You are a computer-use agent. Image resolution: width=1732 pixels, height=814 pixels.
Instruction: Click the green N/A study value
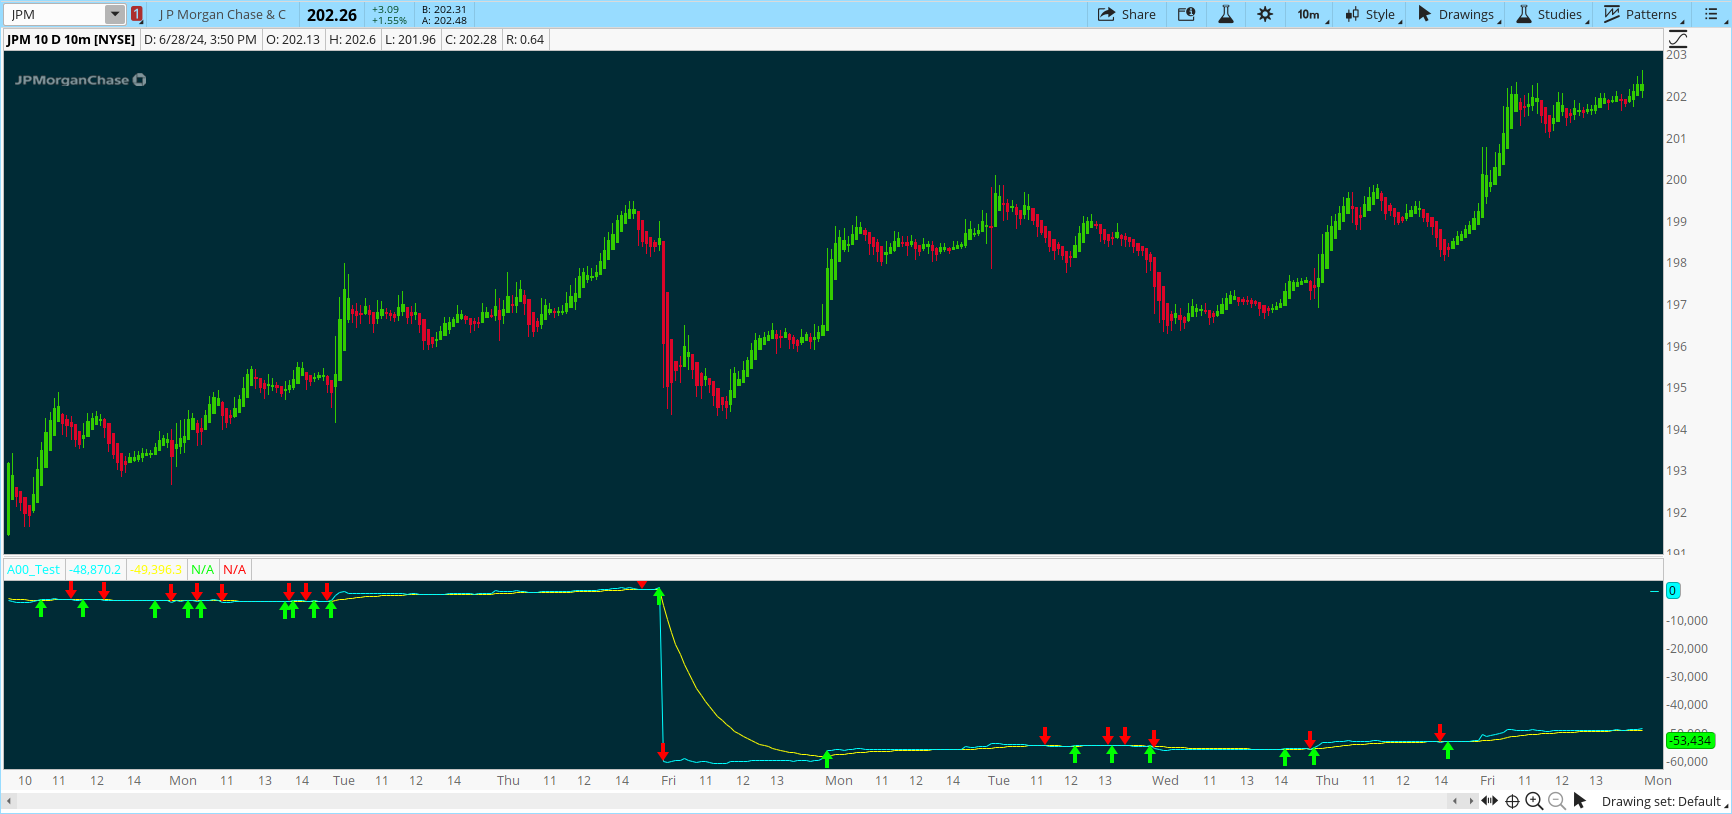(203, 570)
